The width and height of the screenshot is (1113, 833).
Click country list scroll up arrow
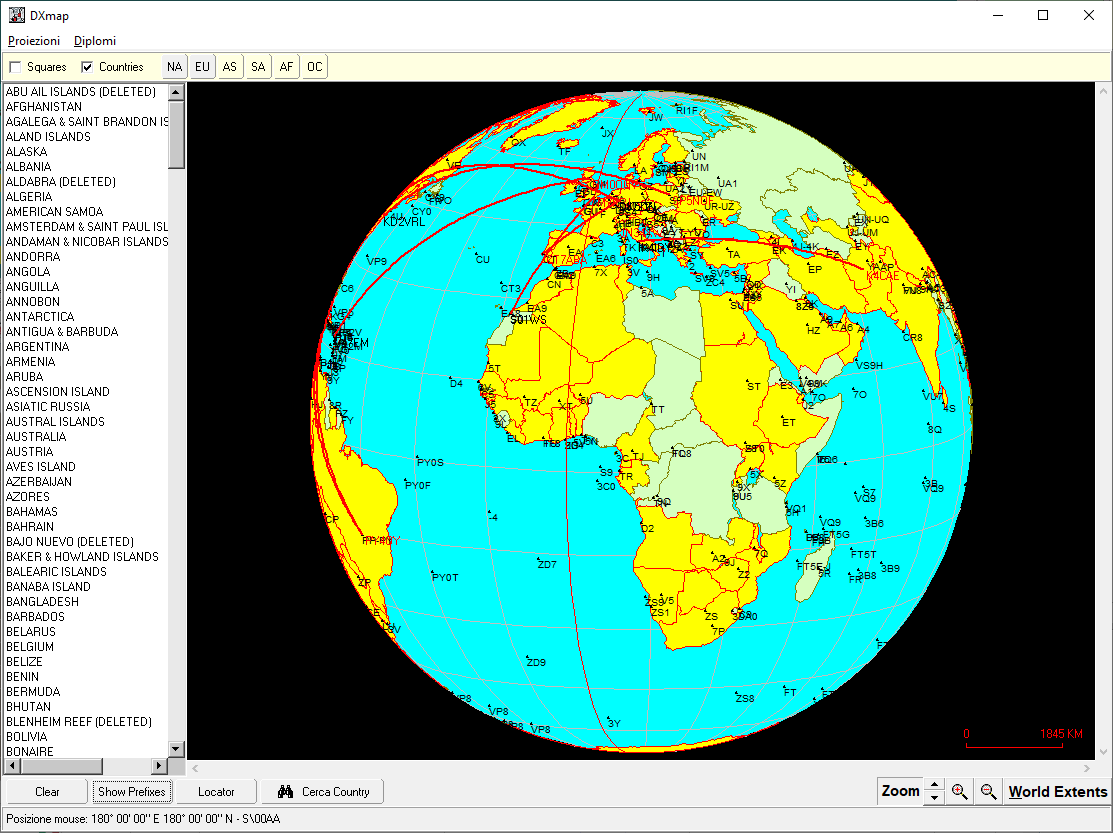coord(176,92)
